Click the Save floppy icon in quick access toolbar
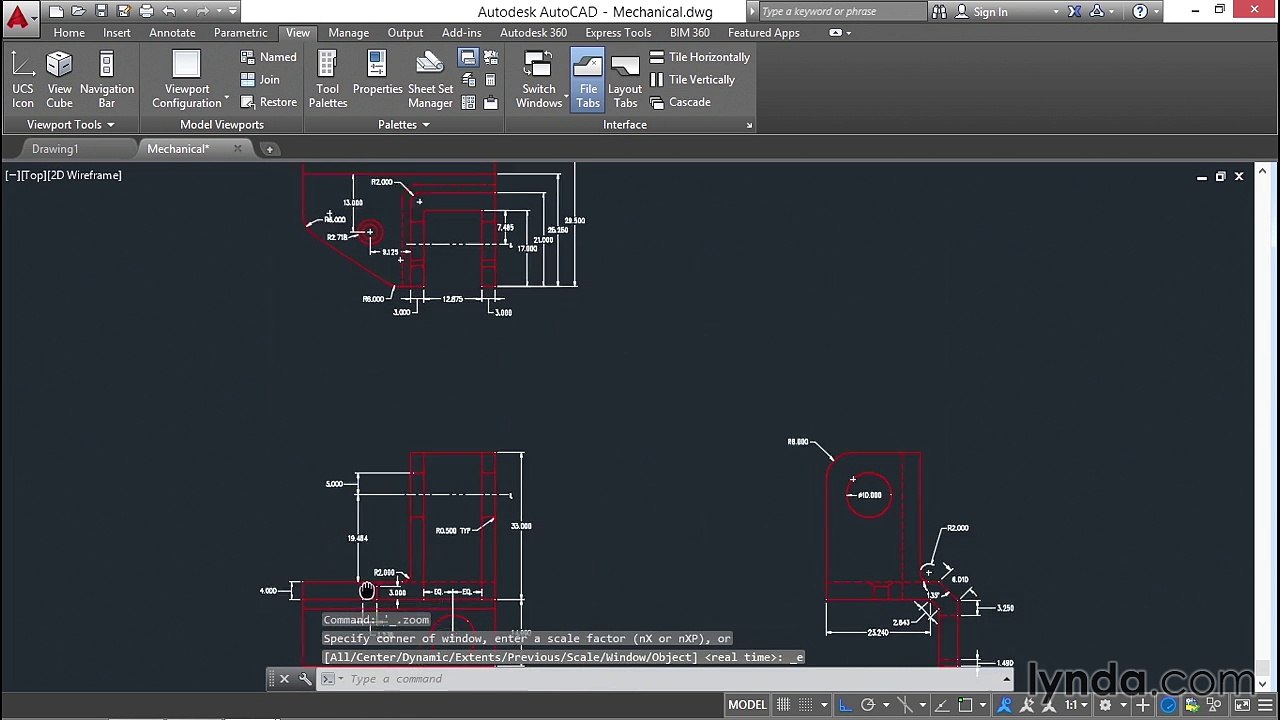Viewport: 1280px width, 720px height. (101, 11)
